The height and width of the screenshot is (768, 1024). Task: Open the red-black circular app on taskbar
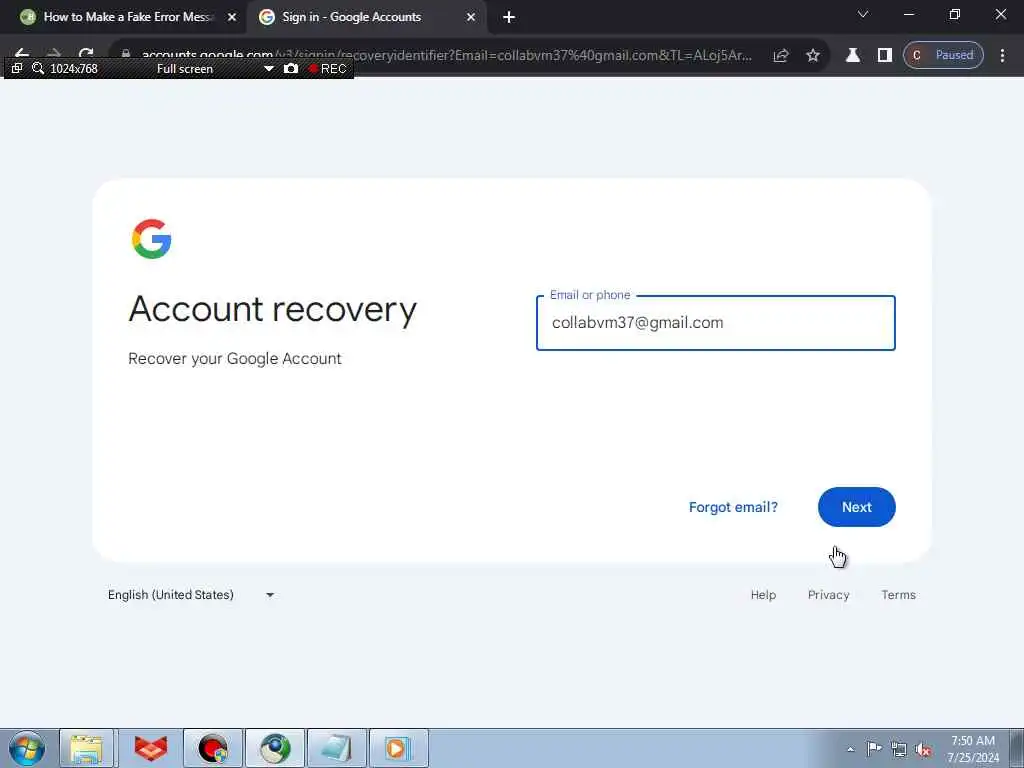coord(213,748)
